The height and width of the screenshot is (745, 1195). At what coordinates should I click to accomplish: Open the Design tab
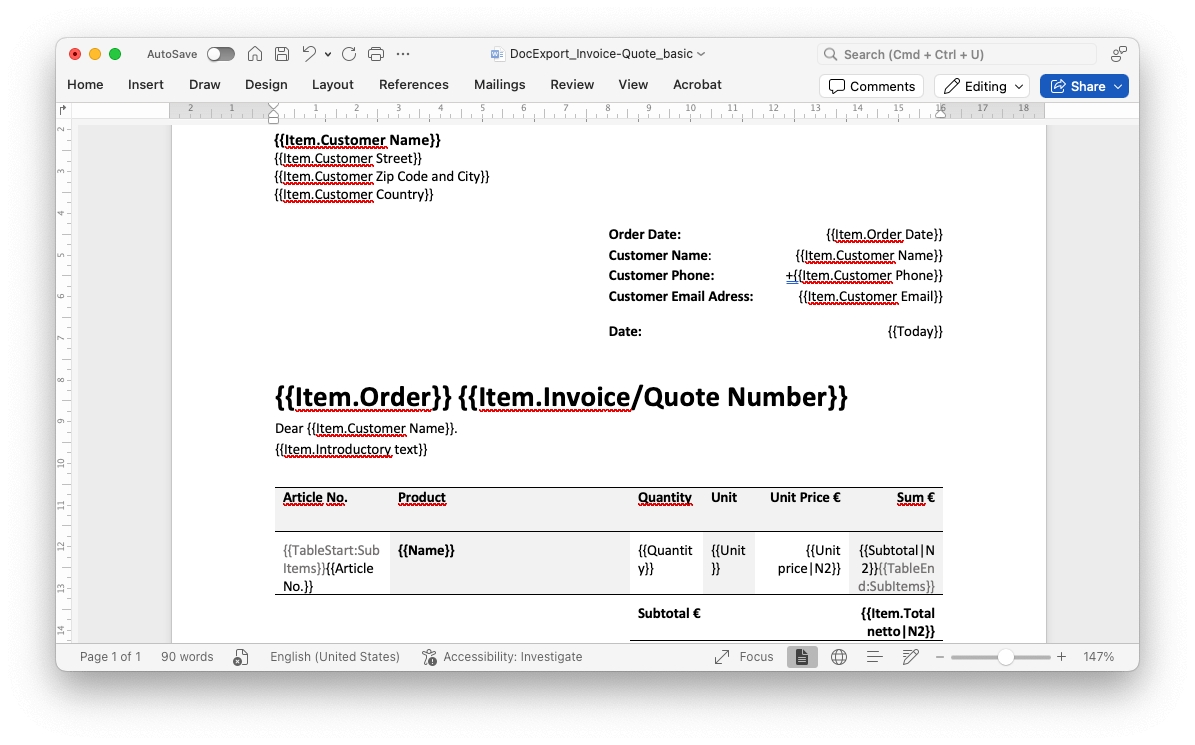266,85
